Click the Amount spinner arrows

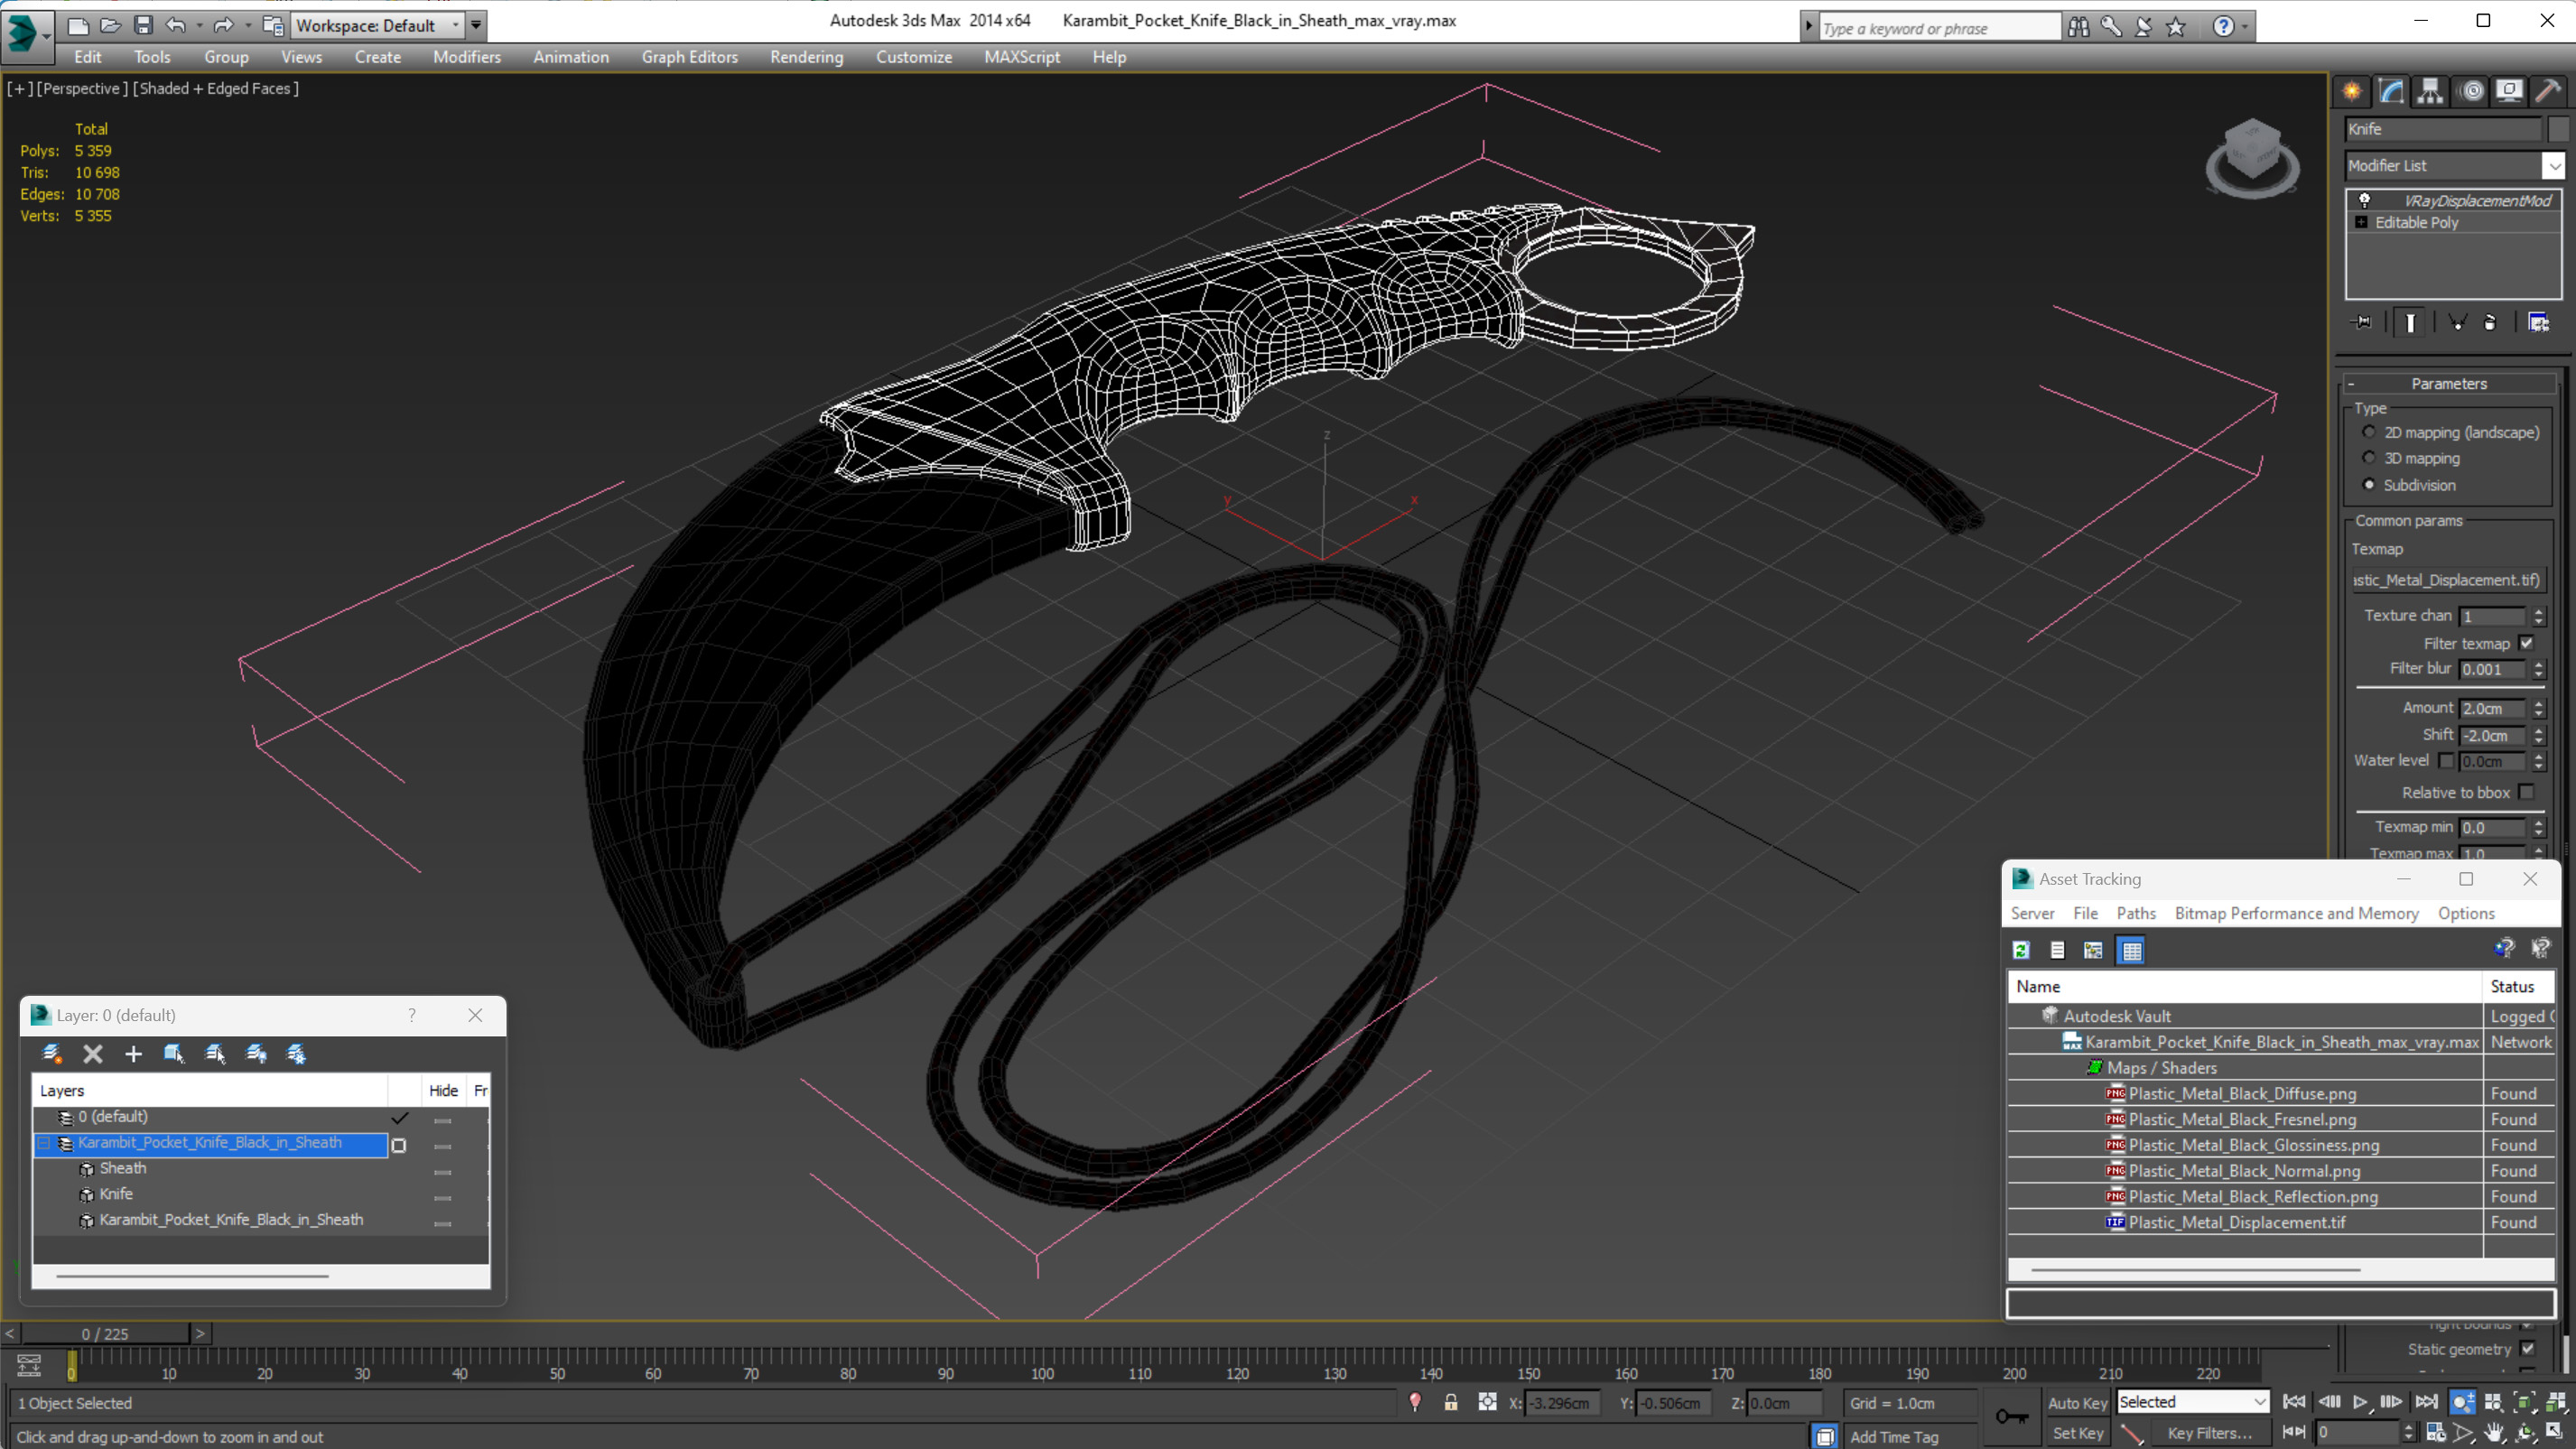click(x=2538, y=708)
